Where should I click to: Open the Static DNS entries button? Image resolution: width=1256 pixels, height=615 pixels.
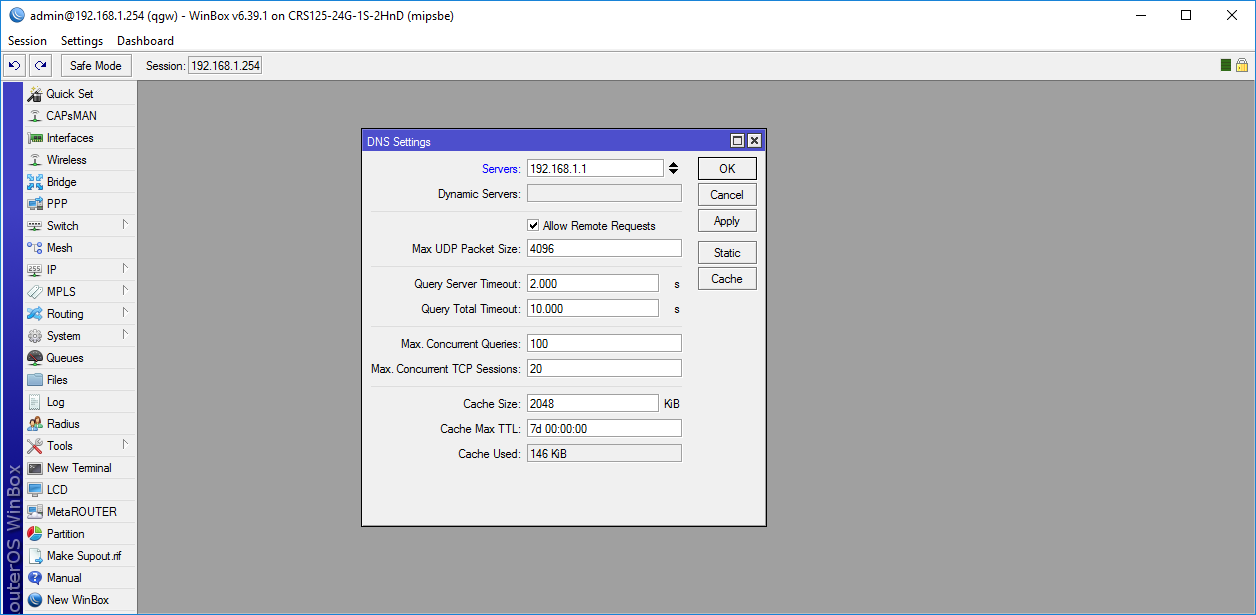click(727, 253)
